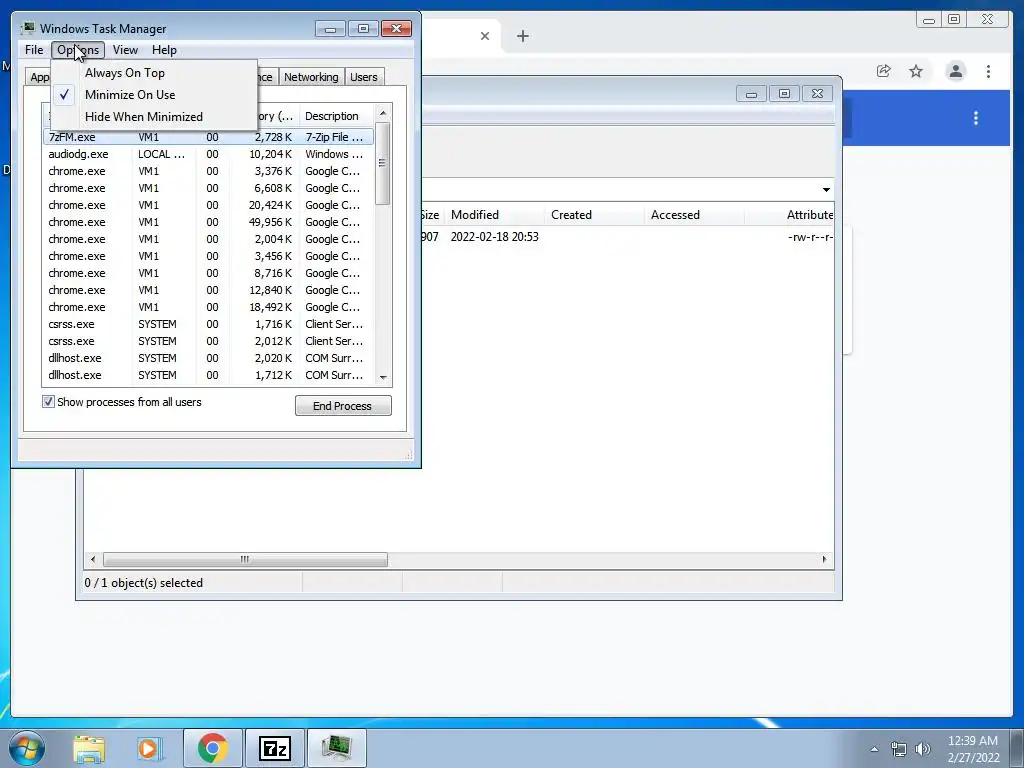Select dllhost.exe using 1,712 K memory
Screen dimensions: 1024x768
pos(208,375)
